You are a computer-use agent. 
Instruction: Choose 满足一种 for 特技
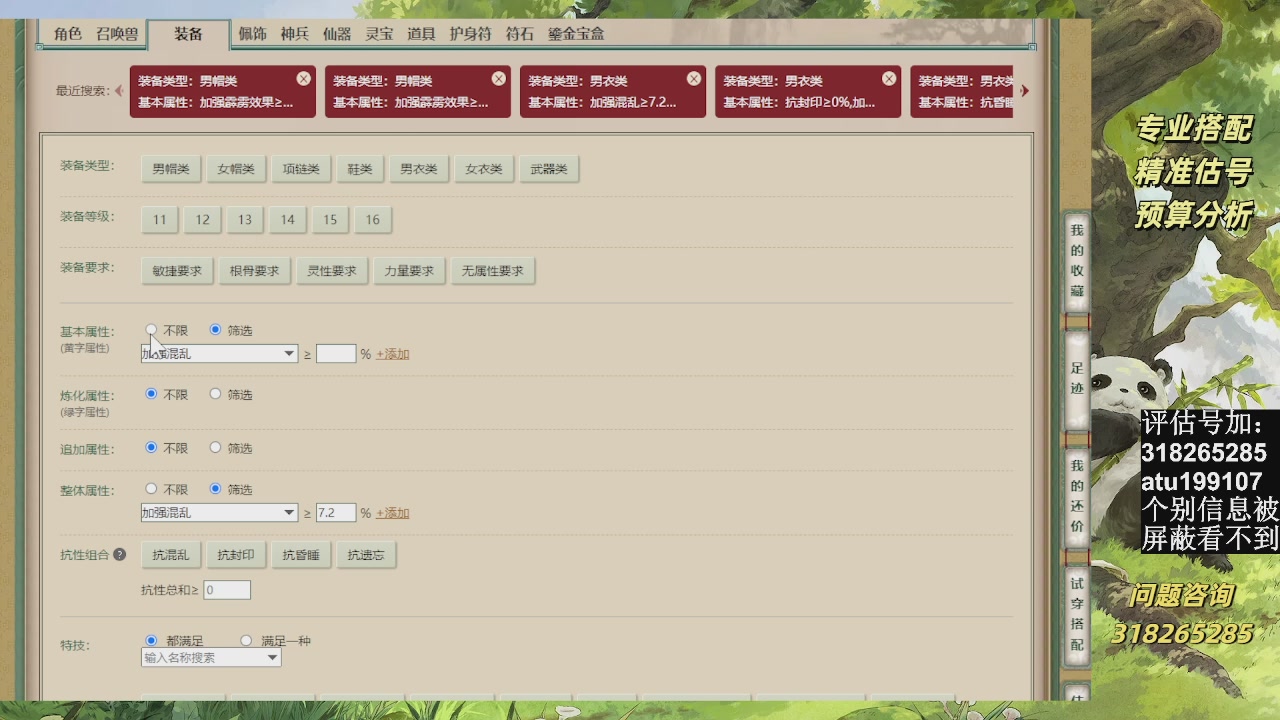coord(246,640)
